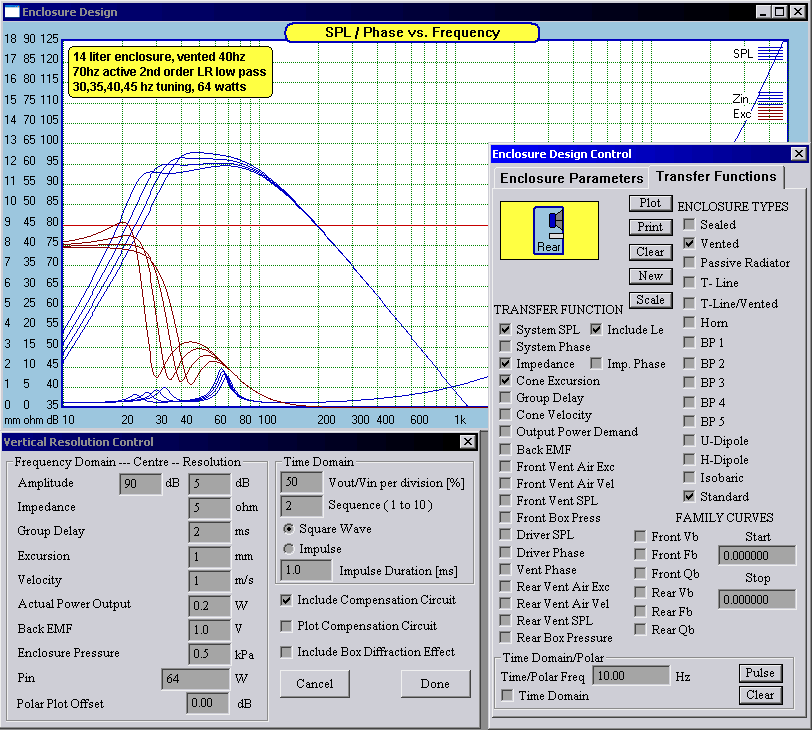Image resolution: width=812 pixels, height=730 pixels.
Task: Enable the Cone Velocity checkbox
Action: click(x=505, y=415)
